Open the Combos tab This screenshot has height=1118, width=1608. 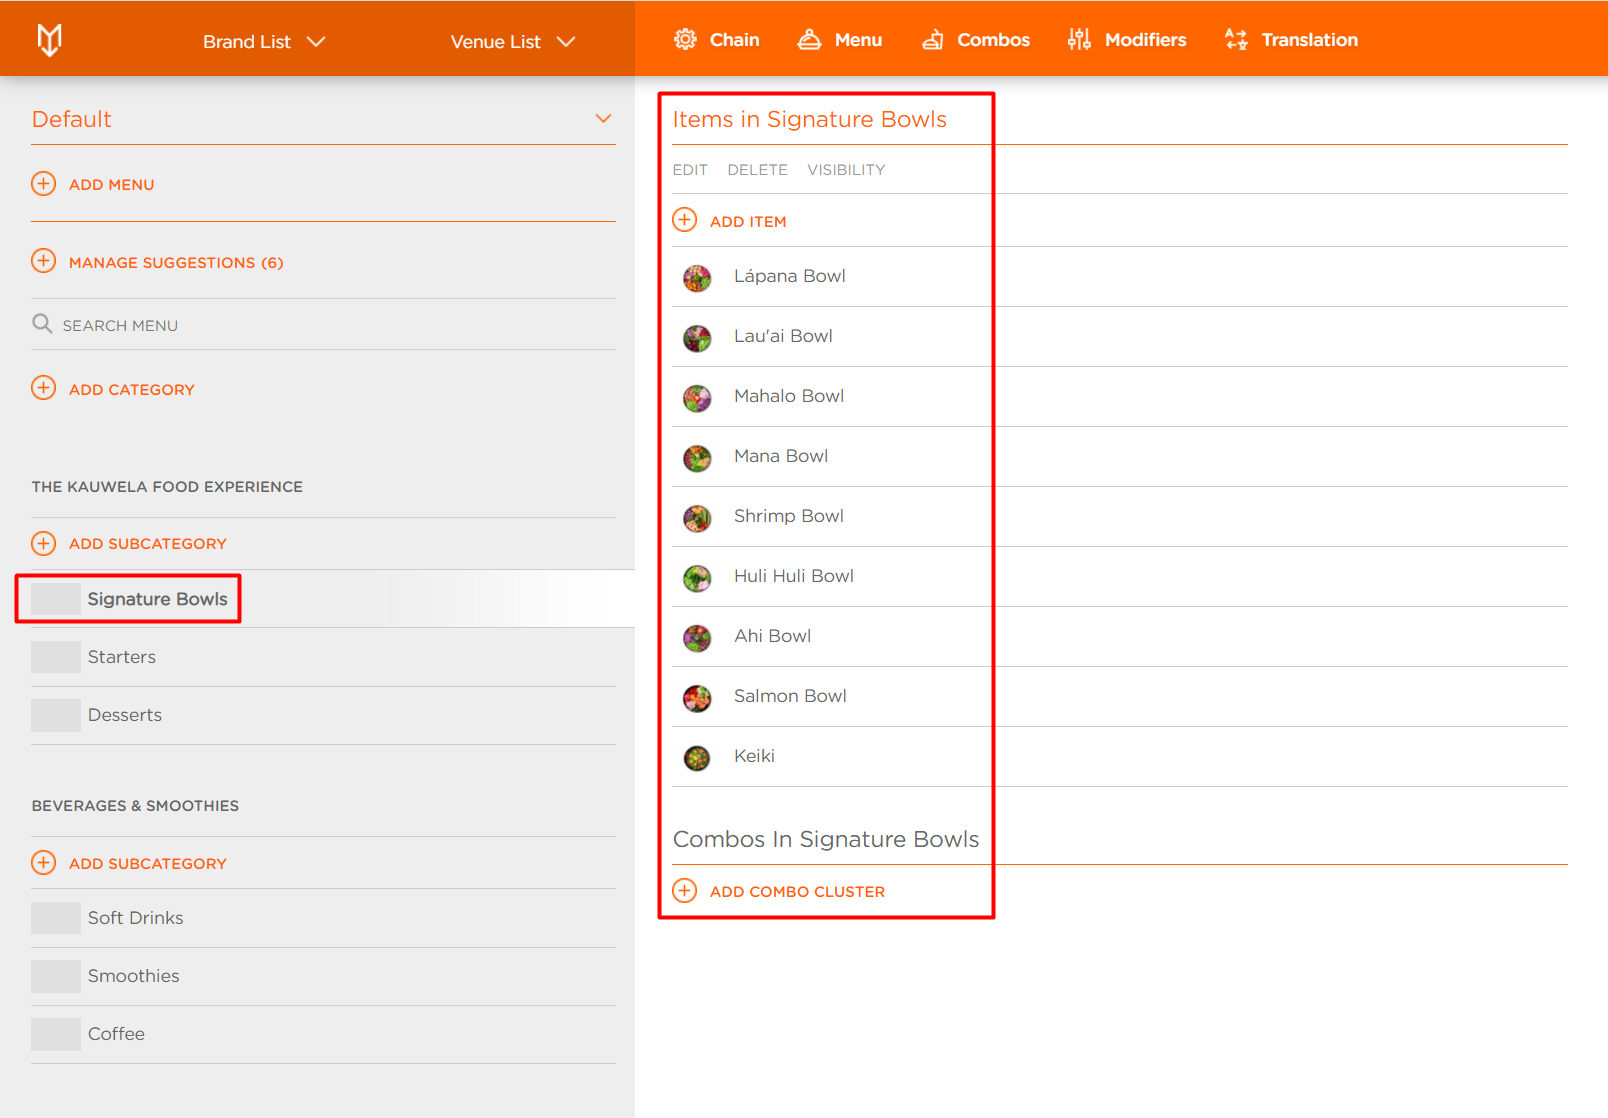[x=975, y=40]
